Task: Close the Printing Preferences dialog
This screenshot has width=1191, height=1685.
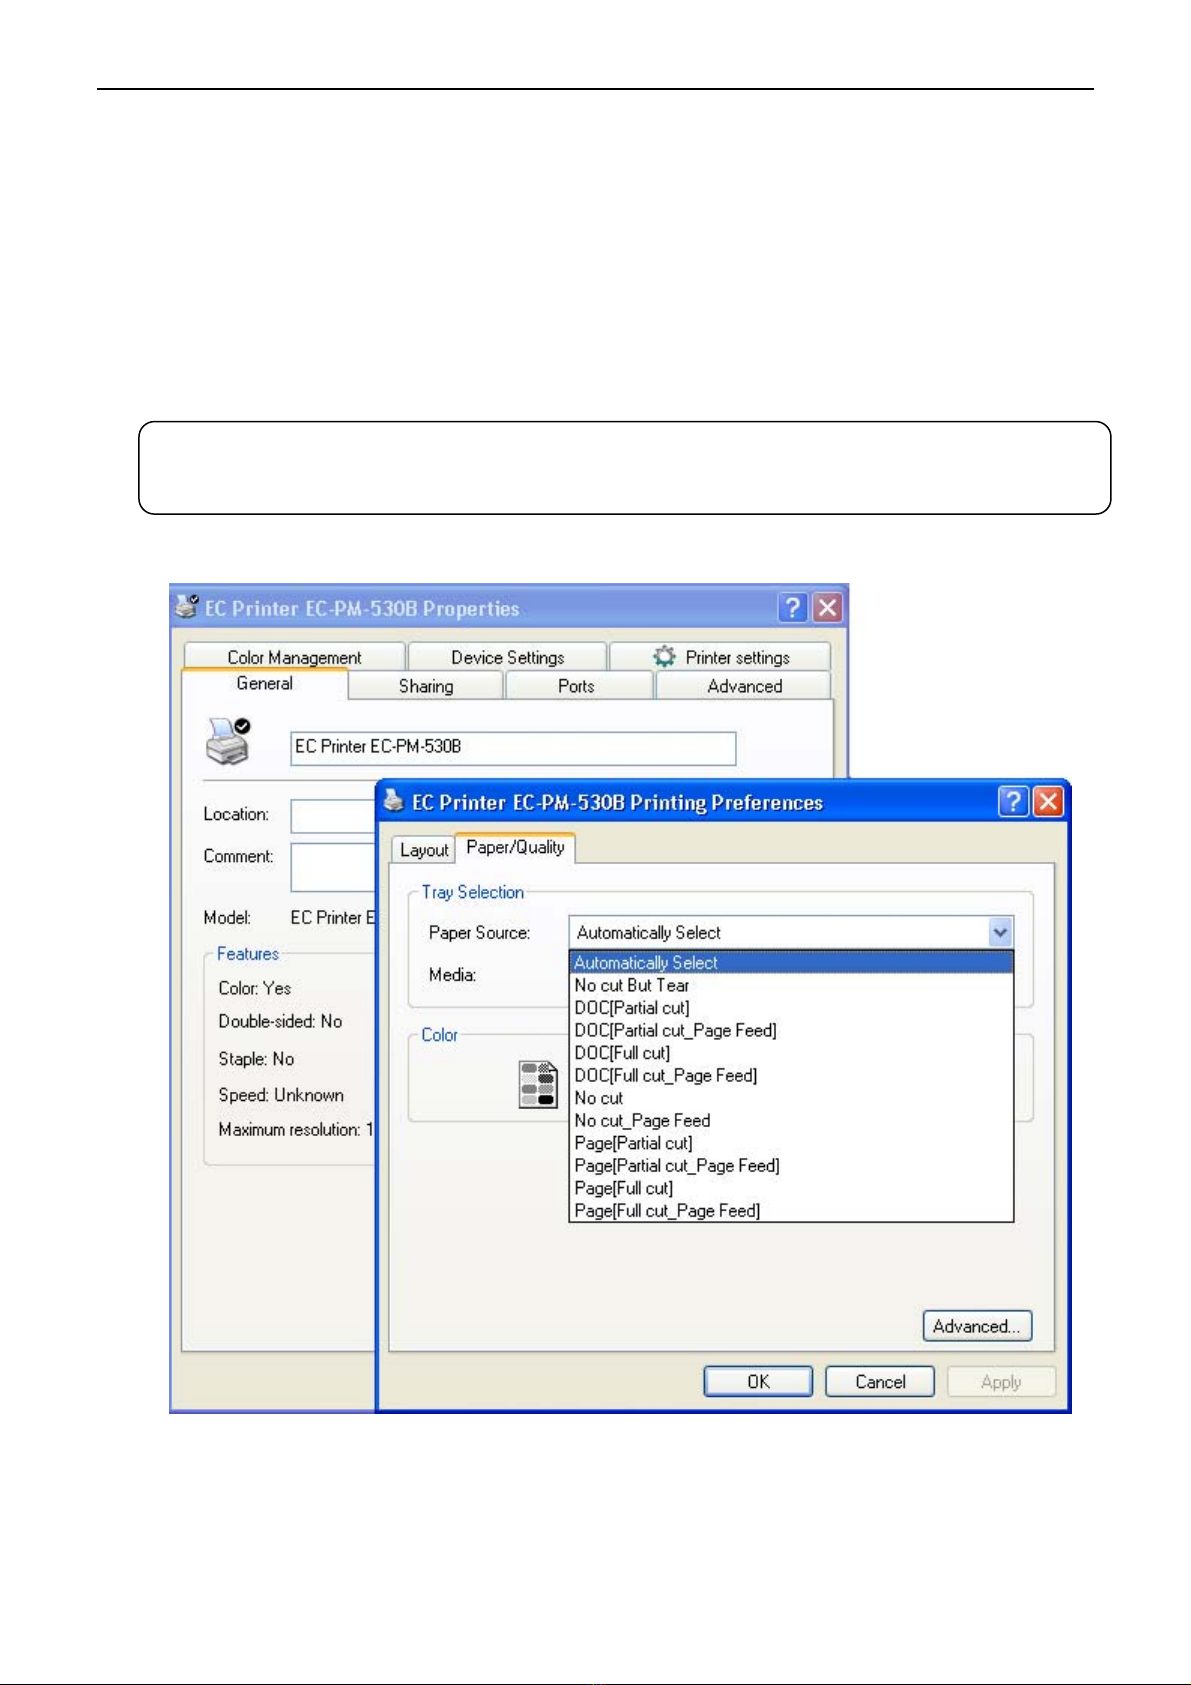Action: 1048,801
